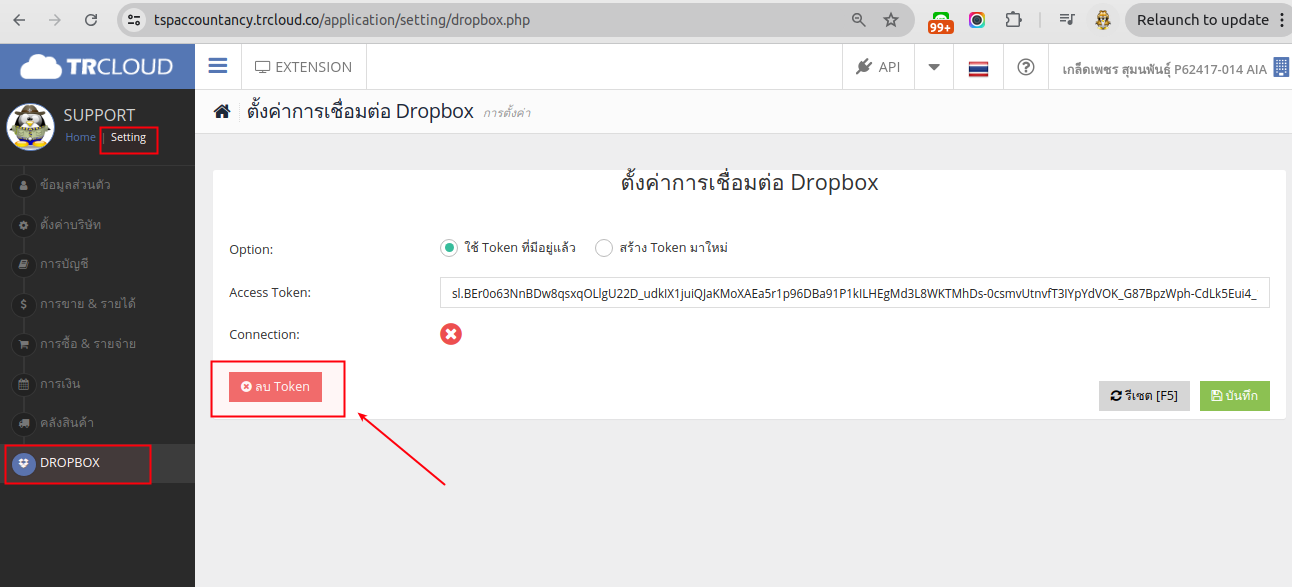This screenshot has width=1292, height=587.
Task: Click the Chrome profile avatar
Action: click(x=1103, y=20)
